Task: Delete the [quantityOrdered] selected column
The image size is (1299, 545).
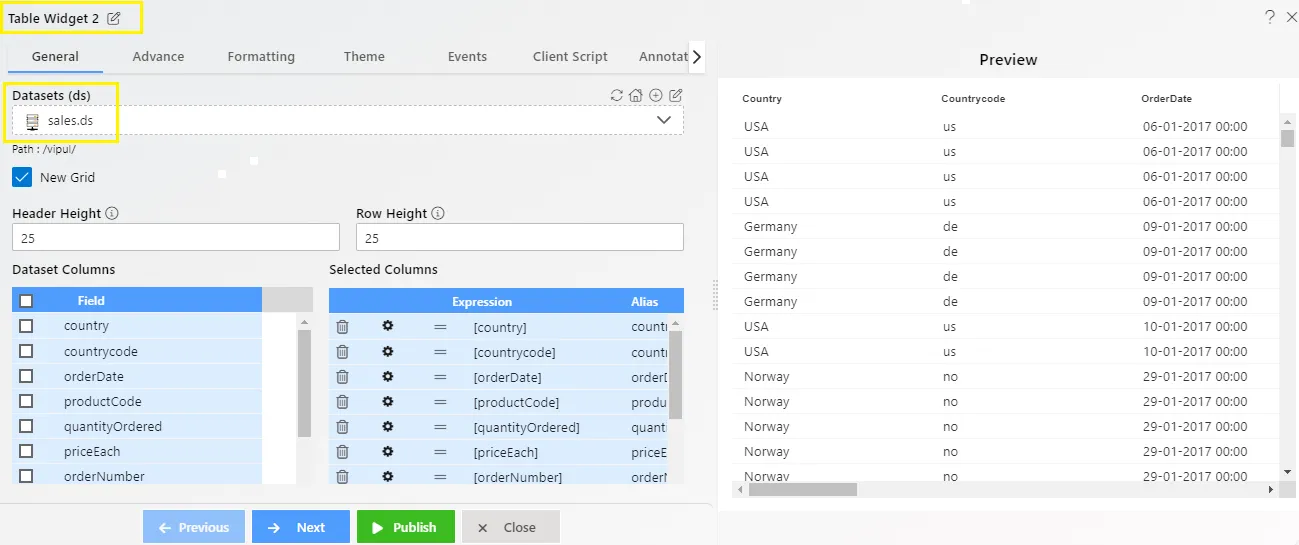Action: [x=342, y=427]
